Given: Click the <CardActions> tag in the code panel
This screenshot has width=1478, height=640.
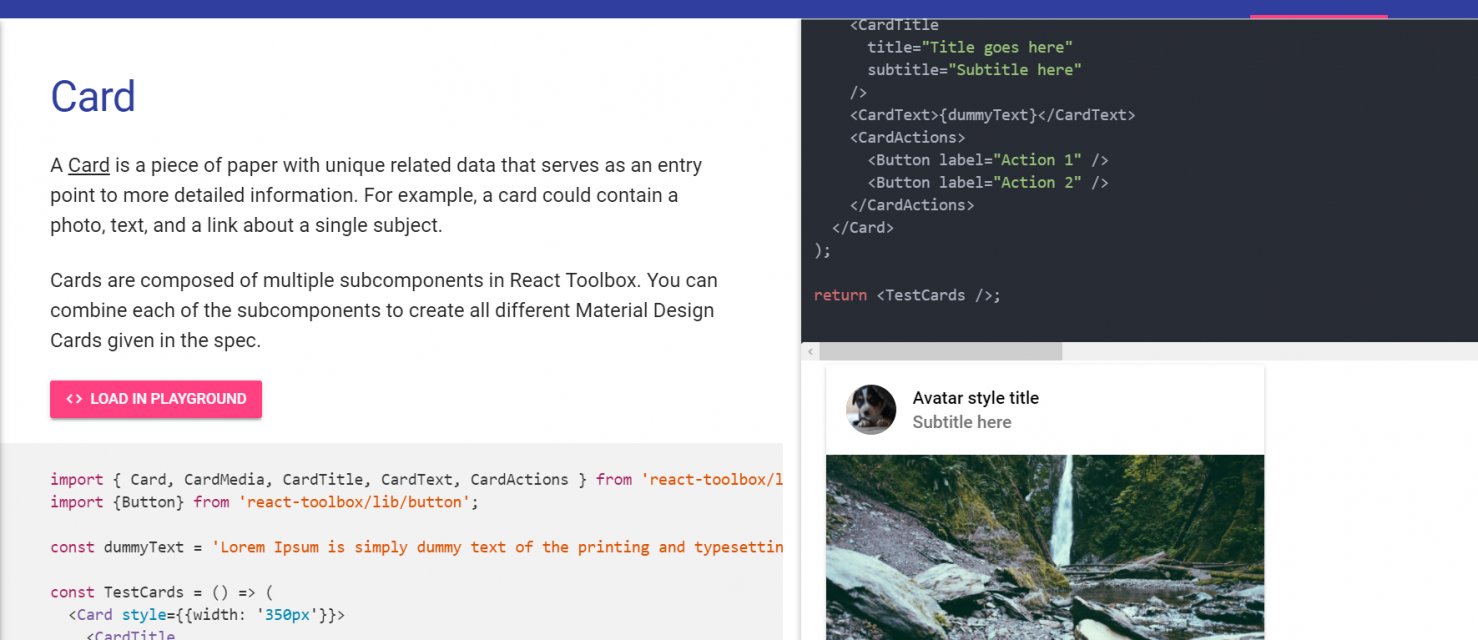Looking at the screenshot, I should 906,137.
